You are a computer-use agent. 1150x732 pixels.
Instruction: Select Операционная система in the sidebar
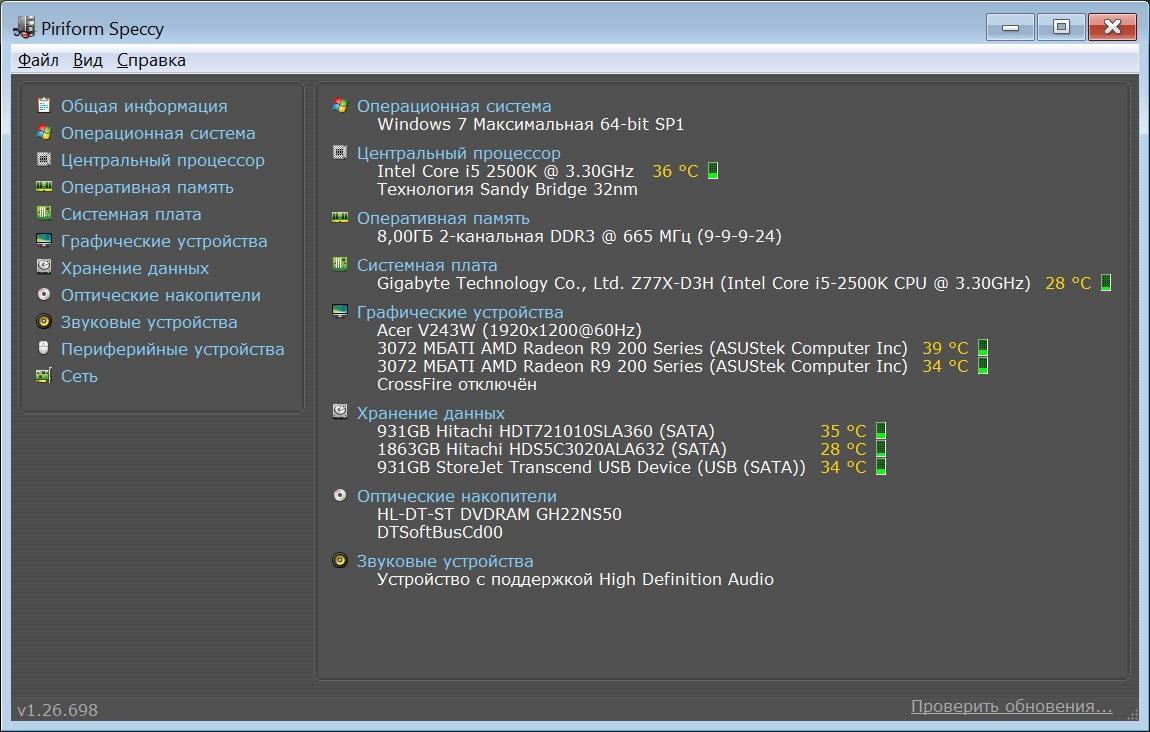tap(158, 133)
